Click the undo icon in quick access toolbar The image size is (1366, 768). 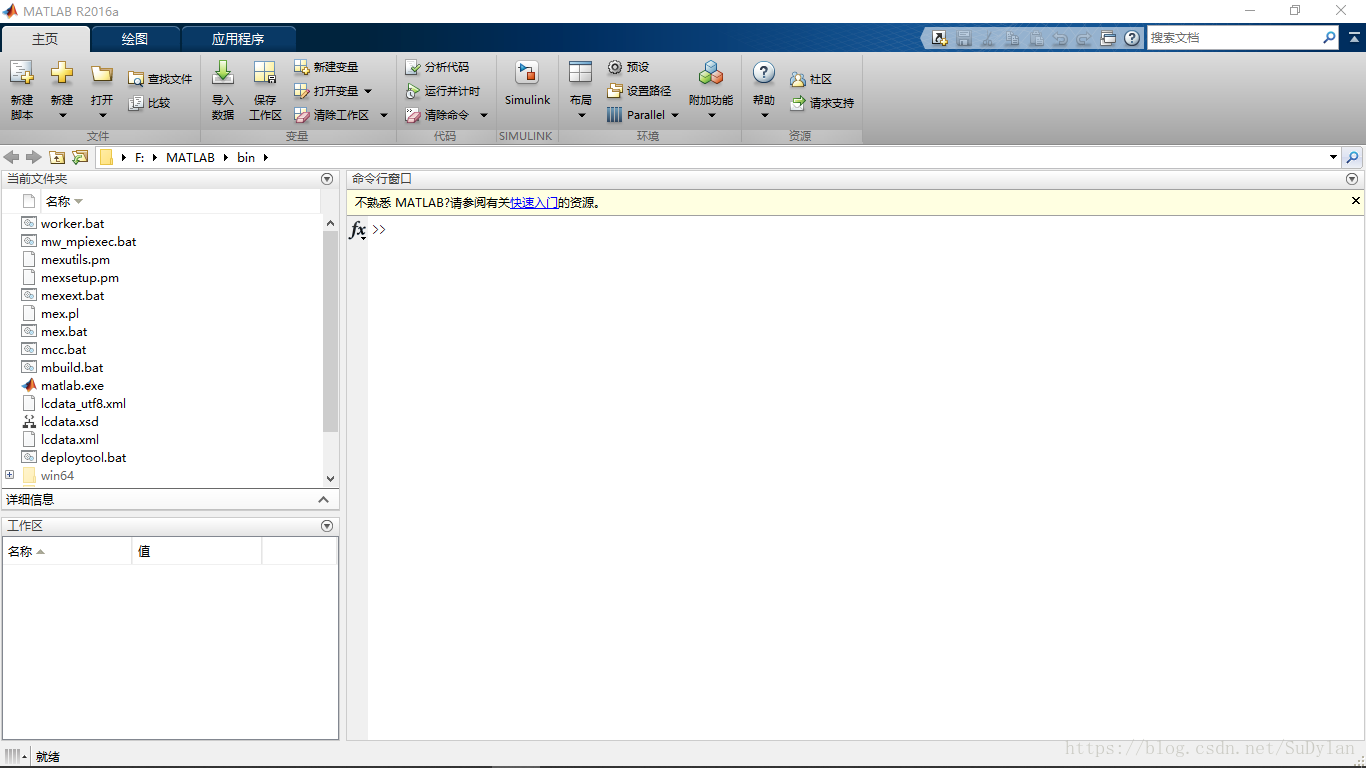point(1060,38)
